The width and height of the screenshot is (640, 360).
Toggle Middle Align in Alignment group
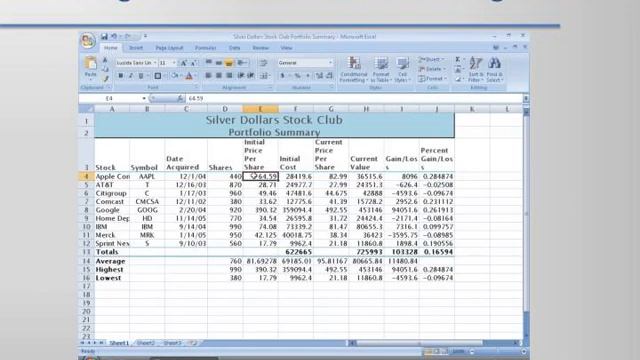pyautogui.click(x=219, y=63)
